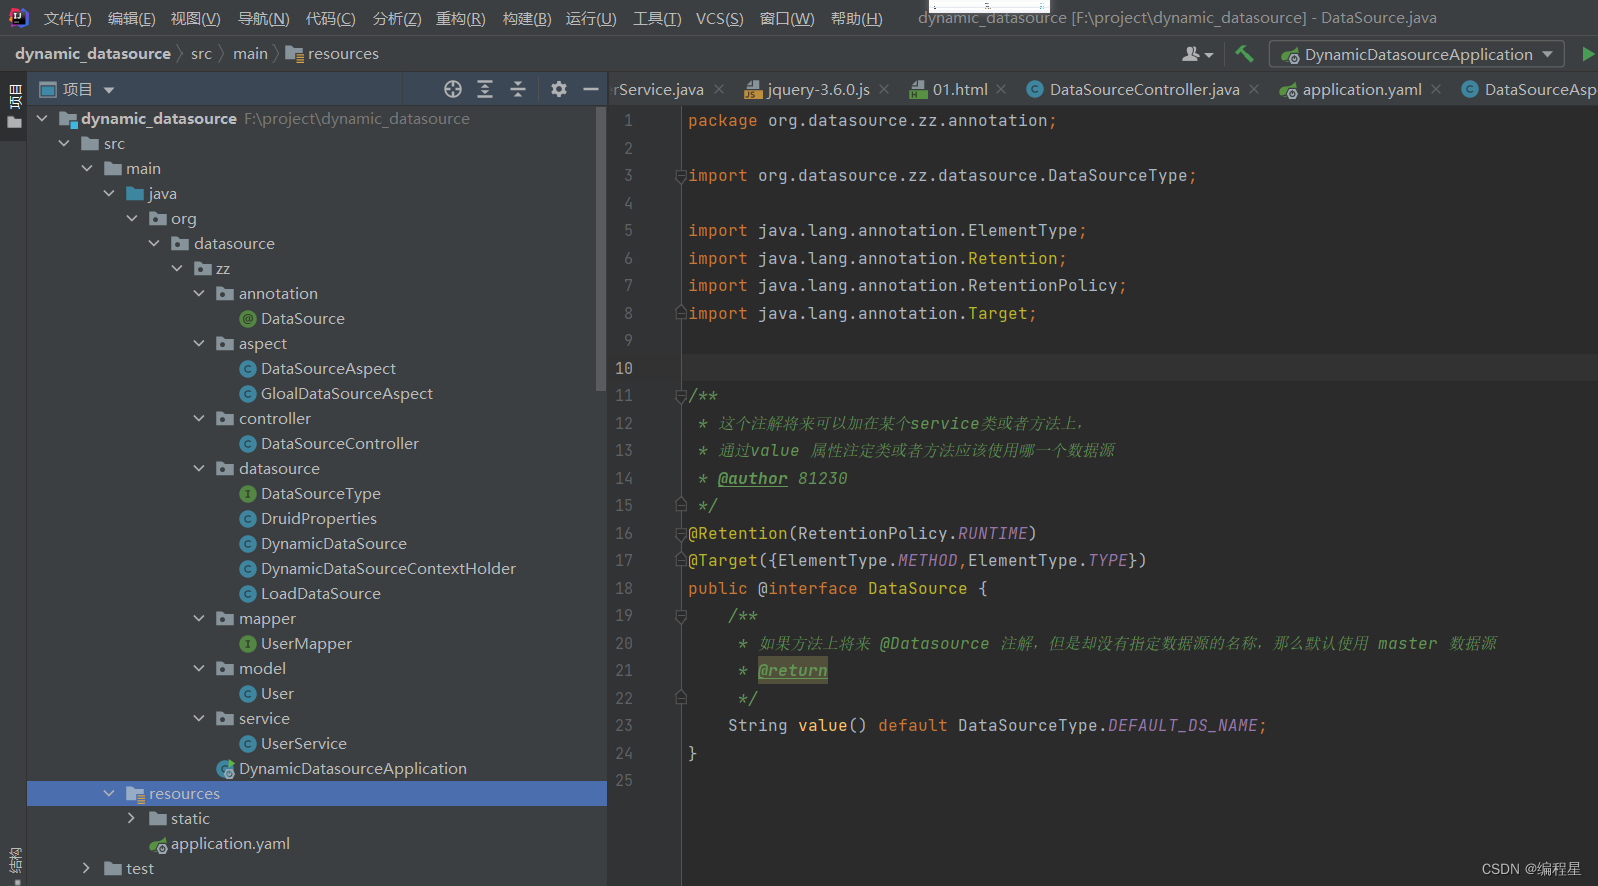Viewport: 1598px width, 886px height.
Task: Open DynamicDataSource class in the tree
Action: [334, 543]
